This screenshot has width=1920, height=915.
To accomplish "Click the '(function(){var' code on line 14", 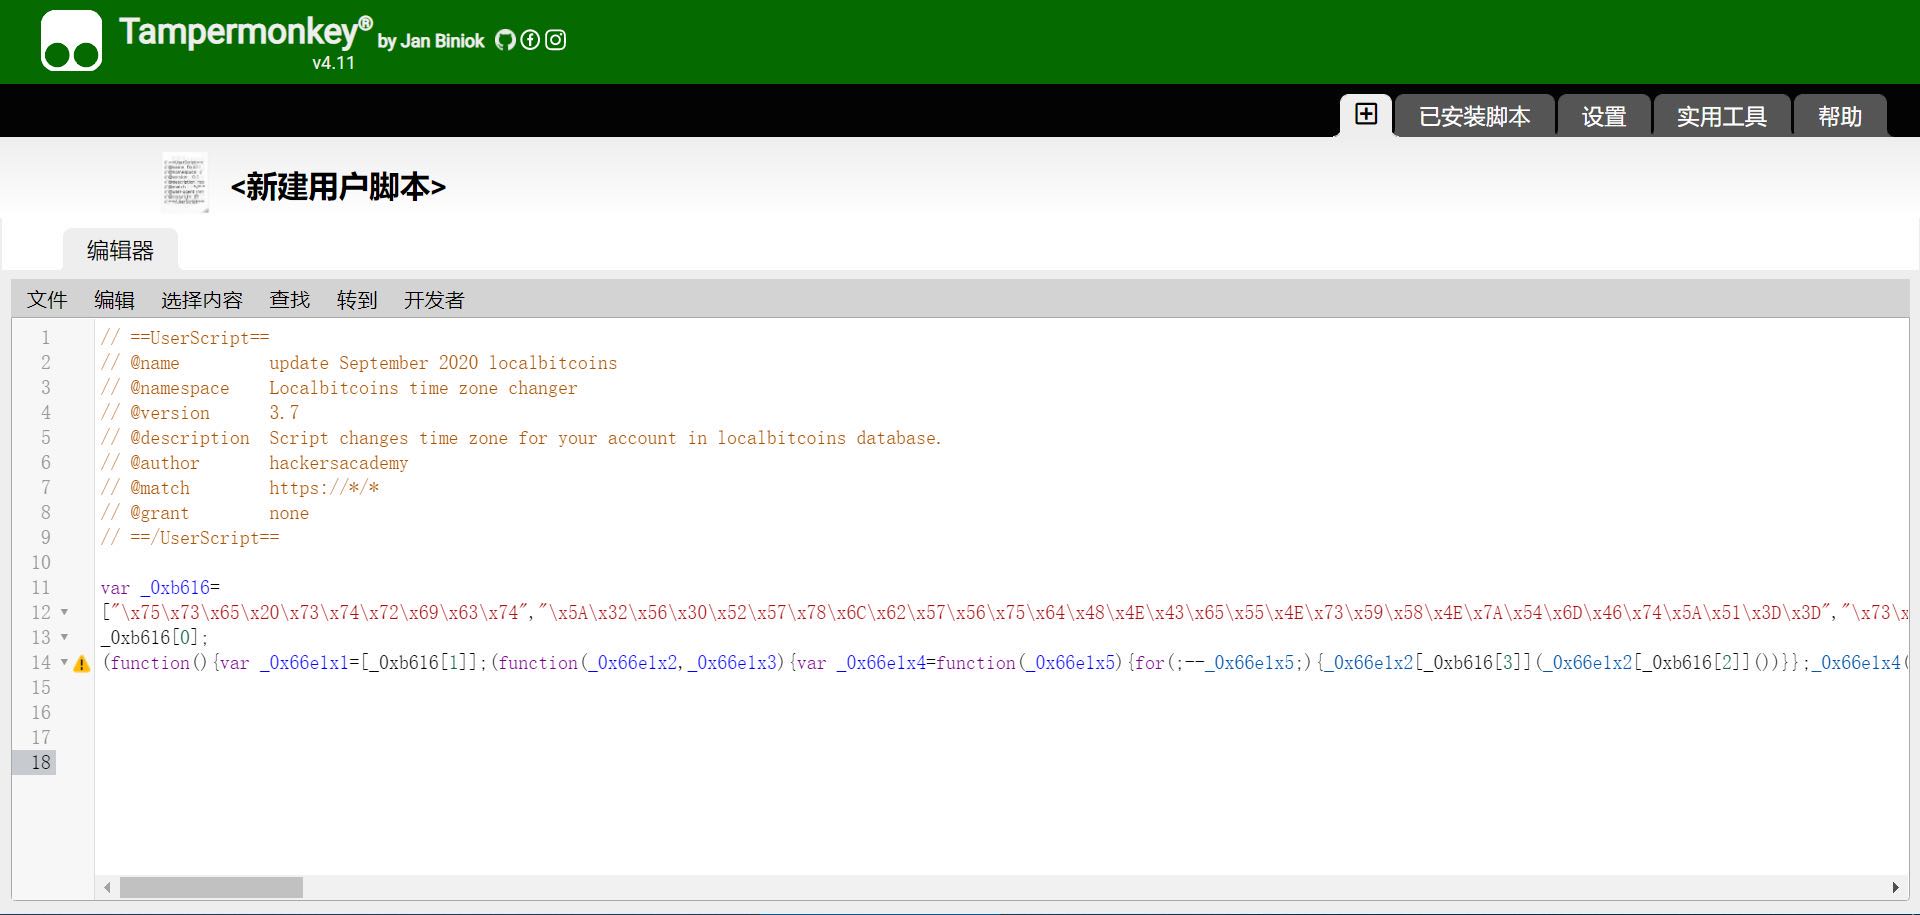I will [x=176, y=663].
